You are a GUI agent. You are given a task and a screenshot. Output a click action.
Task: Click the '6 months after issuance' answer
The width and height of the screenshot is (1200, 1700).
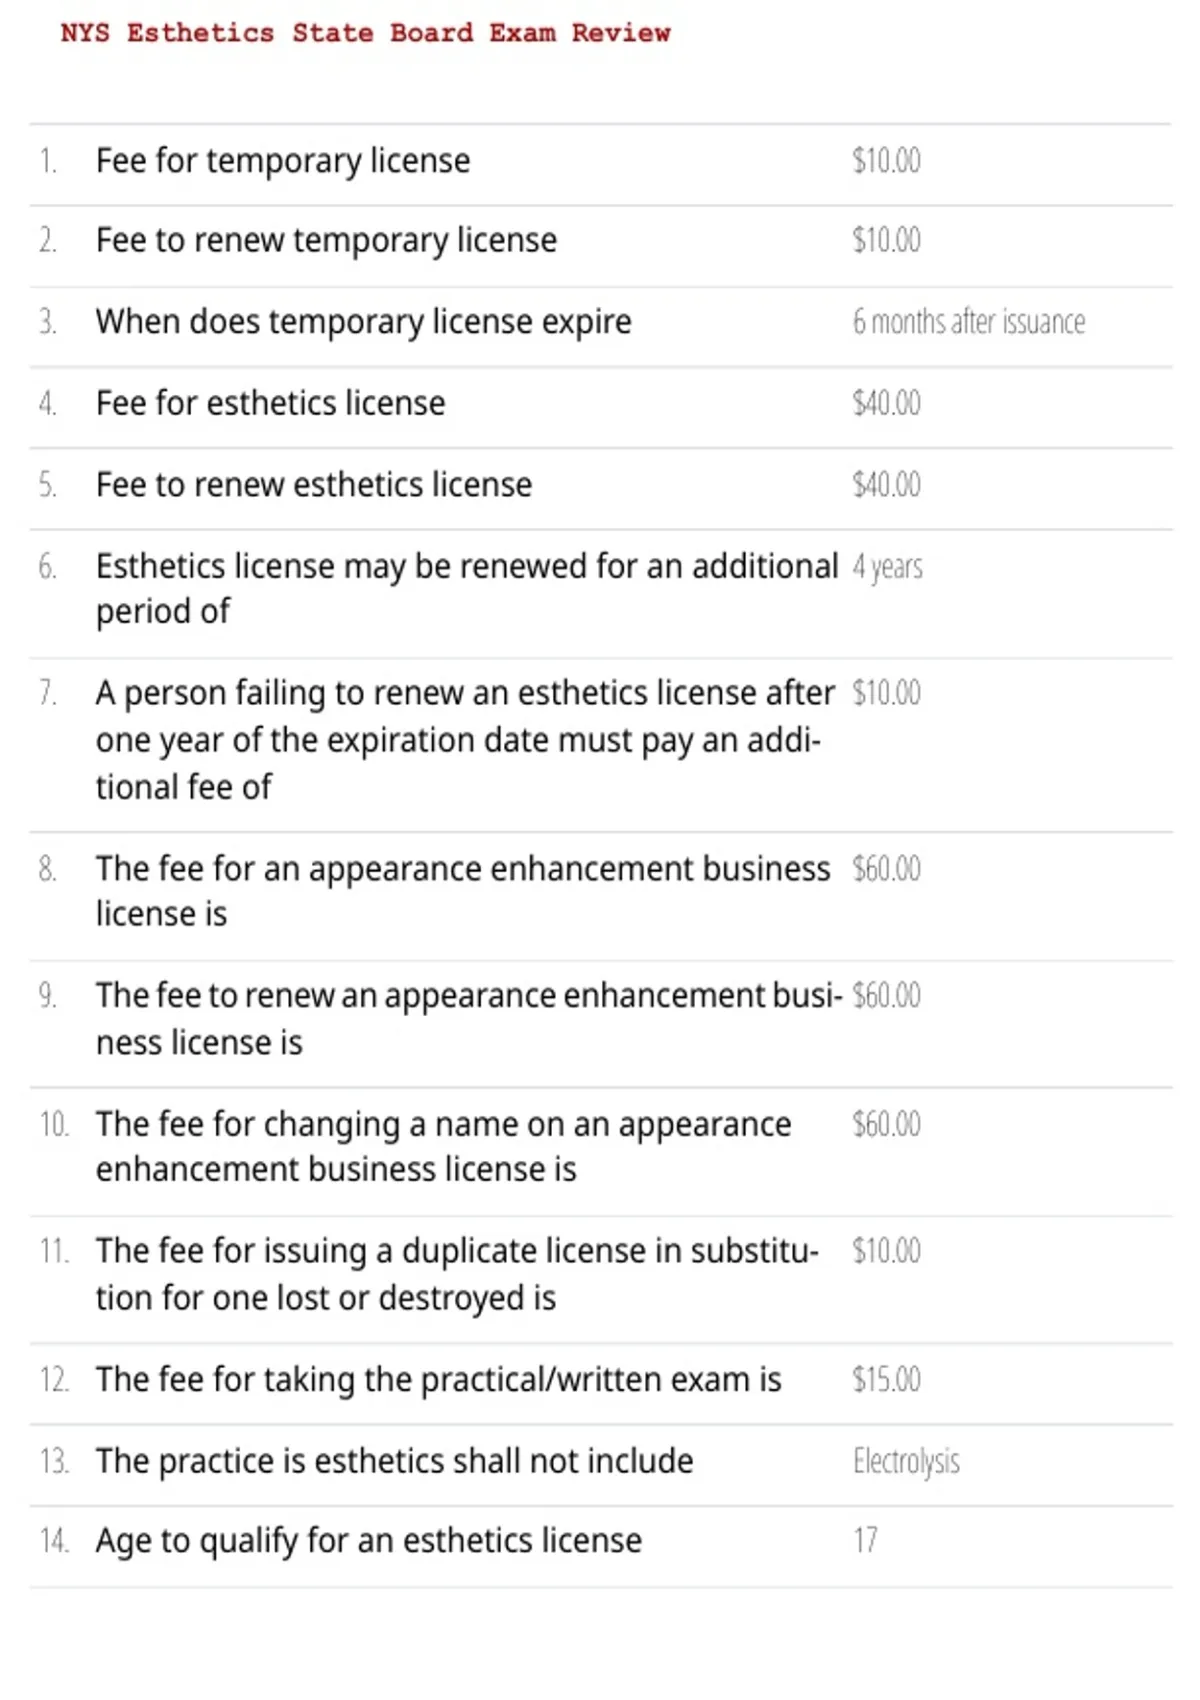pos(968,322)
